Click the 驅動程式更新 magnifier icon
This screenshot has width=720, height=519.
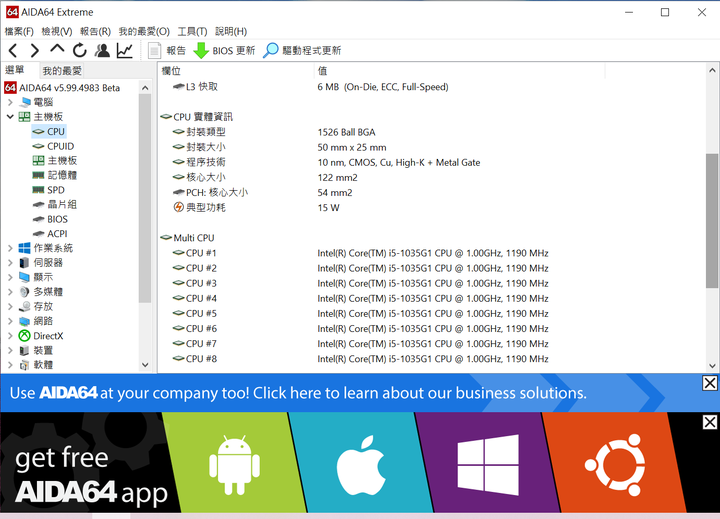pos(270,50)
